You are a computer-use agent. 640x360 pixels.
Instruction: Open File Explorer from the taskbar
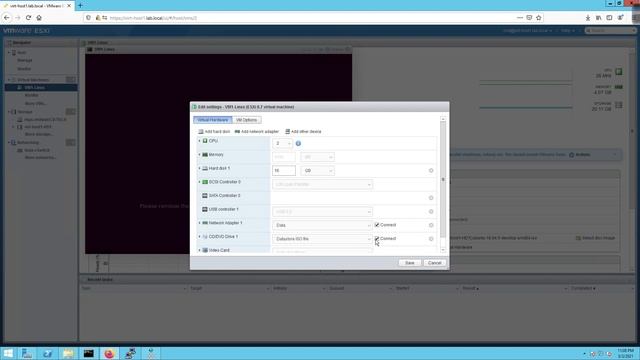[x=68, y=353]
